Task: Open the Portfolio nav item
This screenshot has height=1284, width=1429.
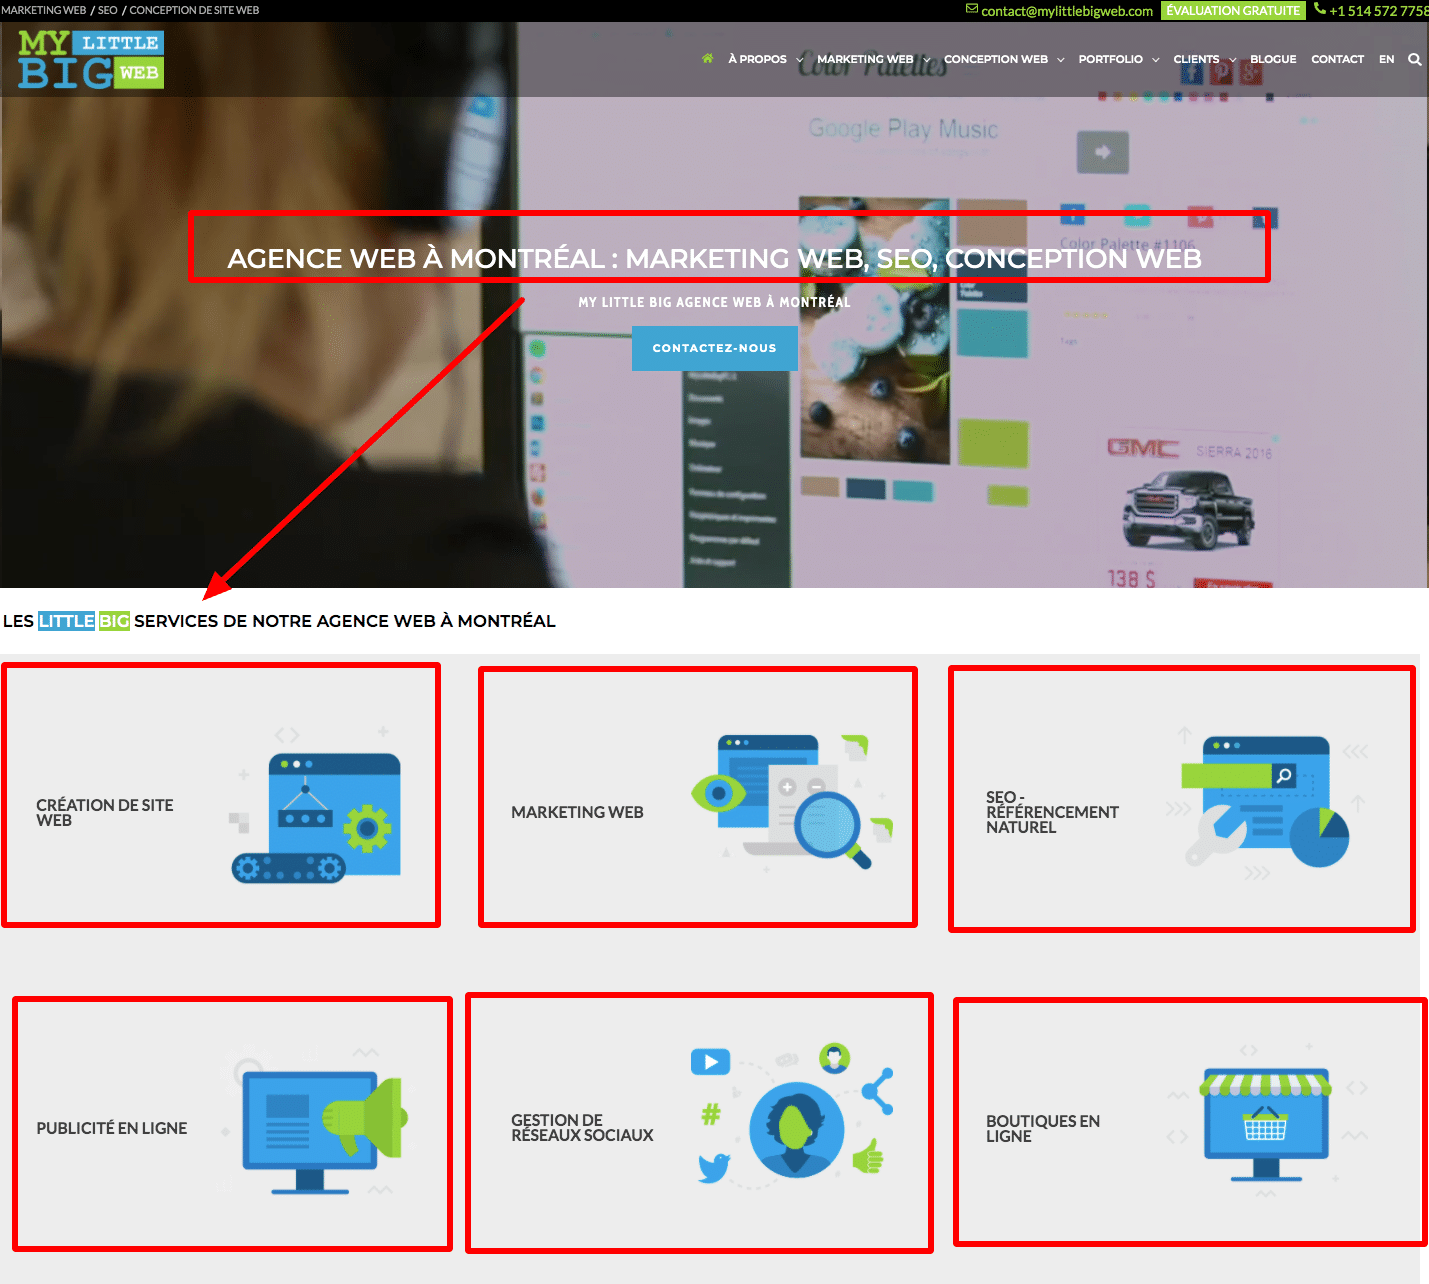Action: (x=1110, y=59)
